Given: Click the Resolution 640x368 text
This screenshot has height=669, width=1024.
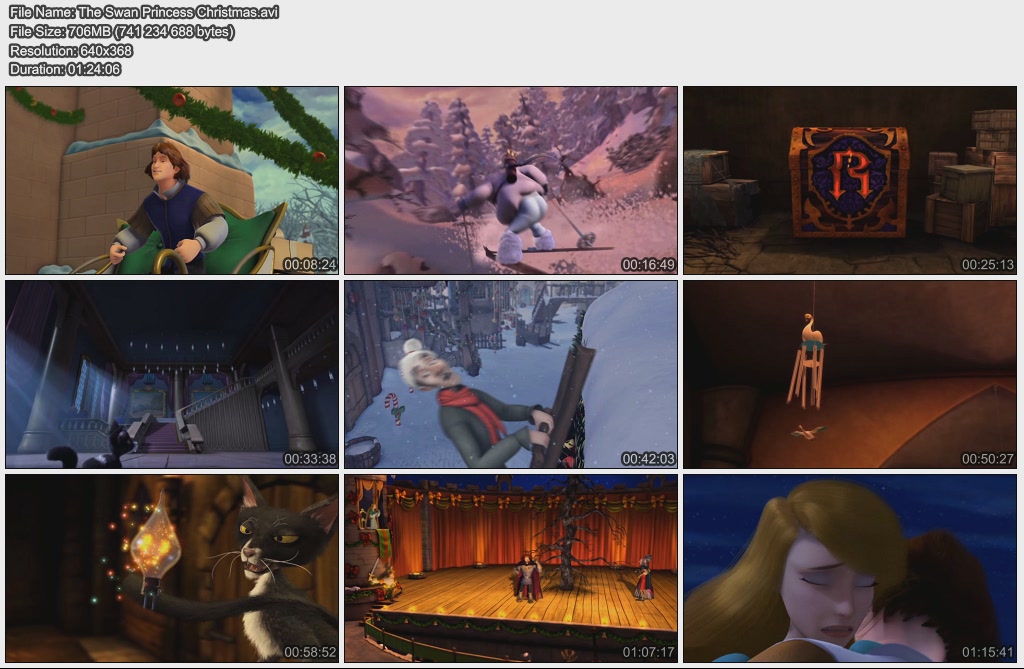Looking at the screenshot, I should (71, 51).
